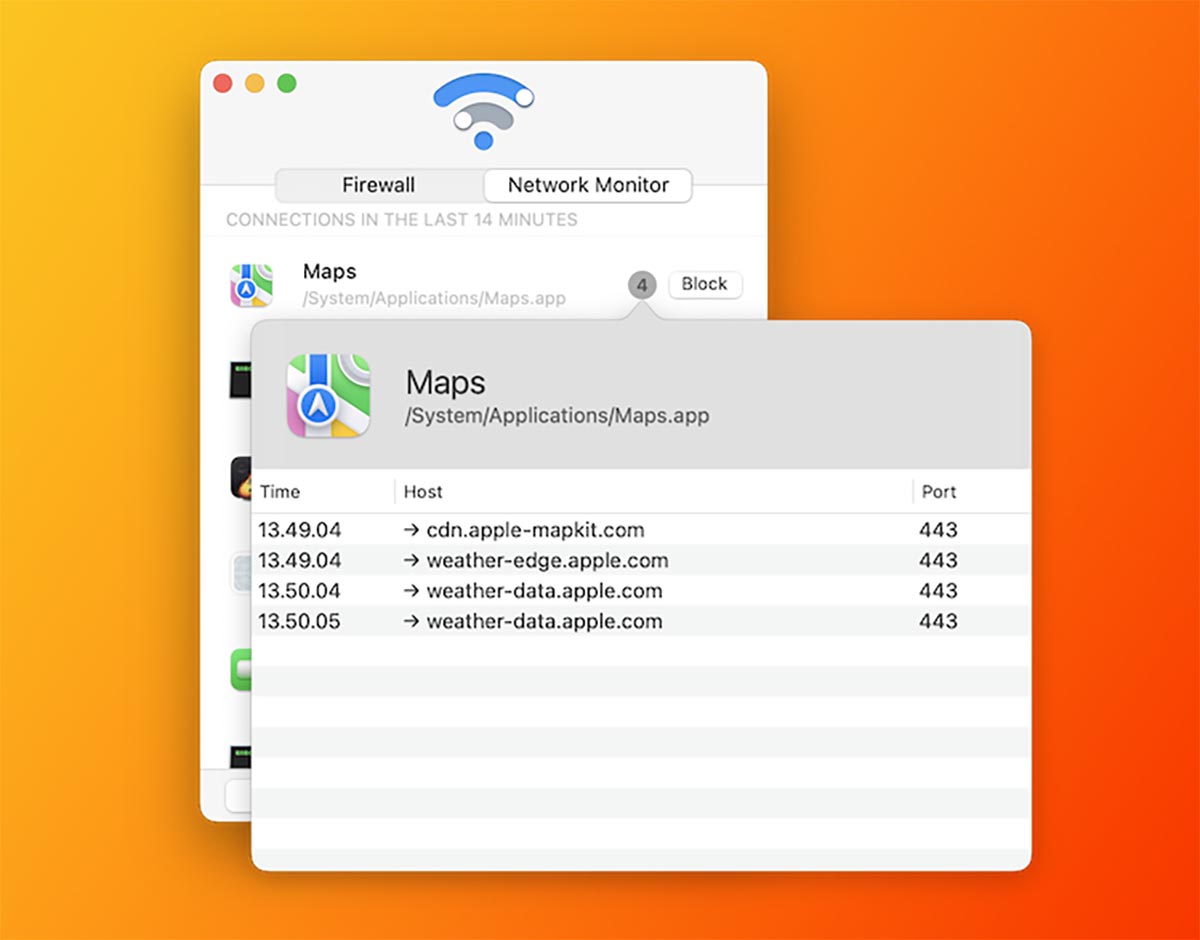Click the Wi-Fi logo at window top
This screenshot has width=1200, height=940.
484,112
